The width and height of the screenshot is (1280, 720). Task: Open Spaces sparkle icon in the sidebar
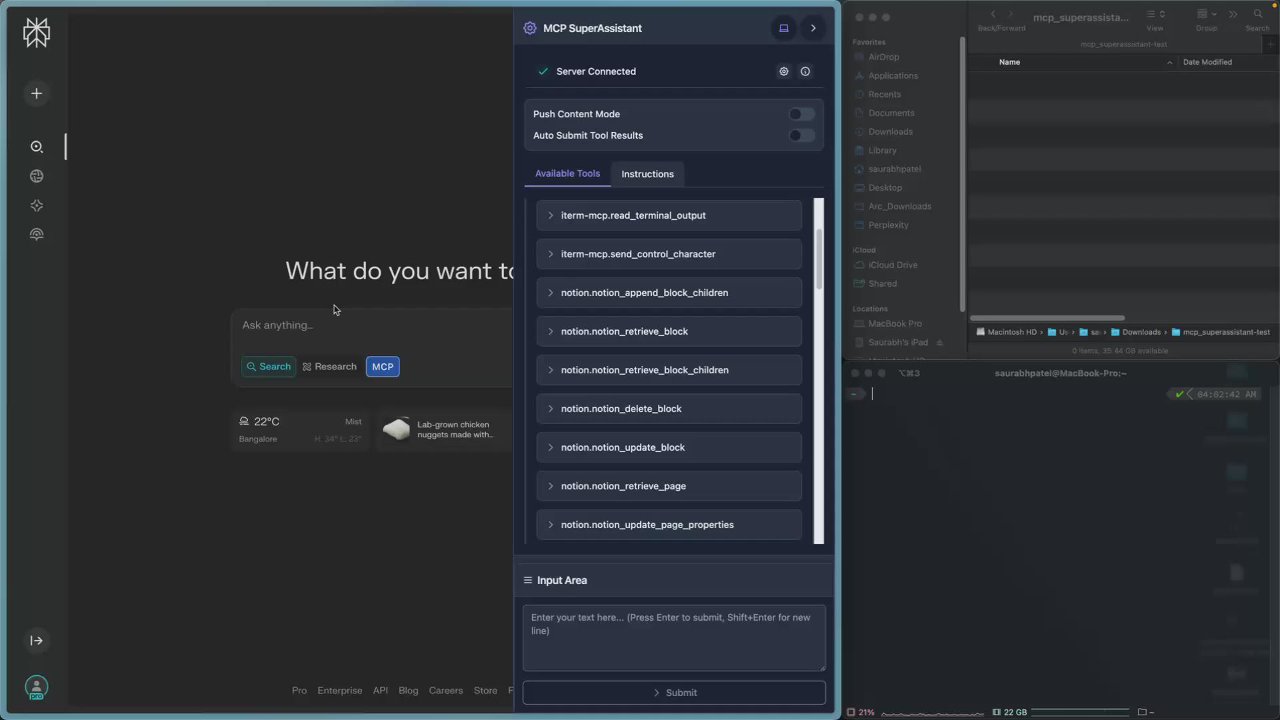coord(36,205)
